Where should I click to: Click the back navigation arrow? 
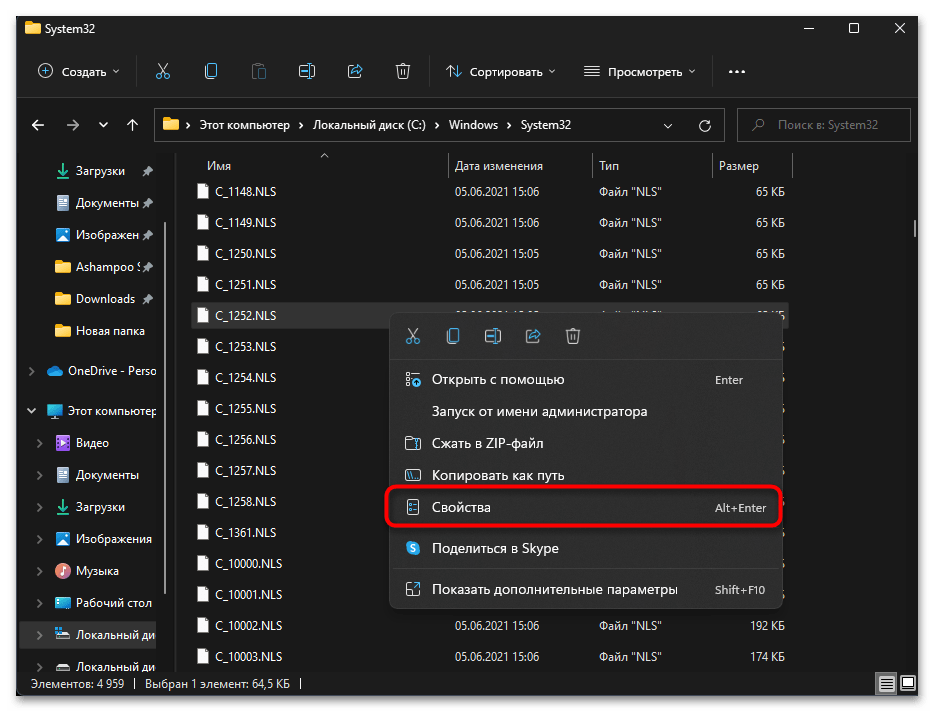pyautogui.click(x=38, y=124)
